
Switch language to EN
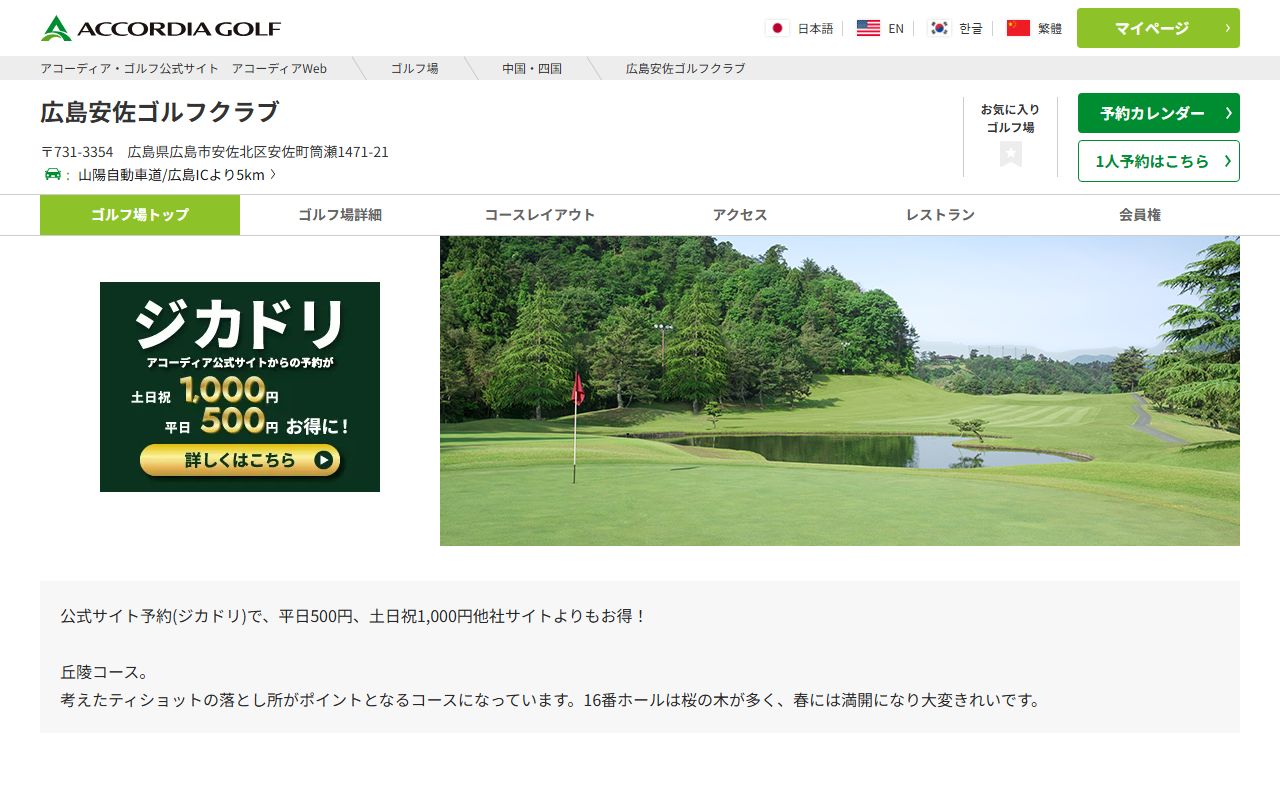896,28
